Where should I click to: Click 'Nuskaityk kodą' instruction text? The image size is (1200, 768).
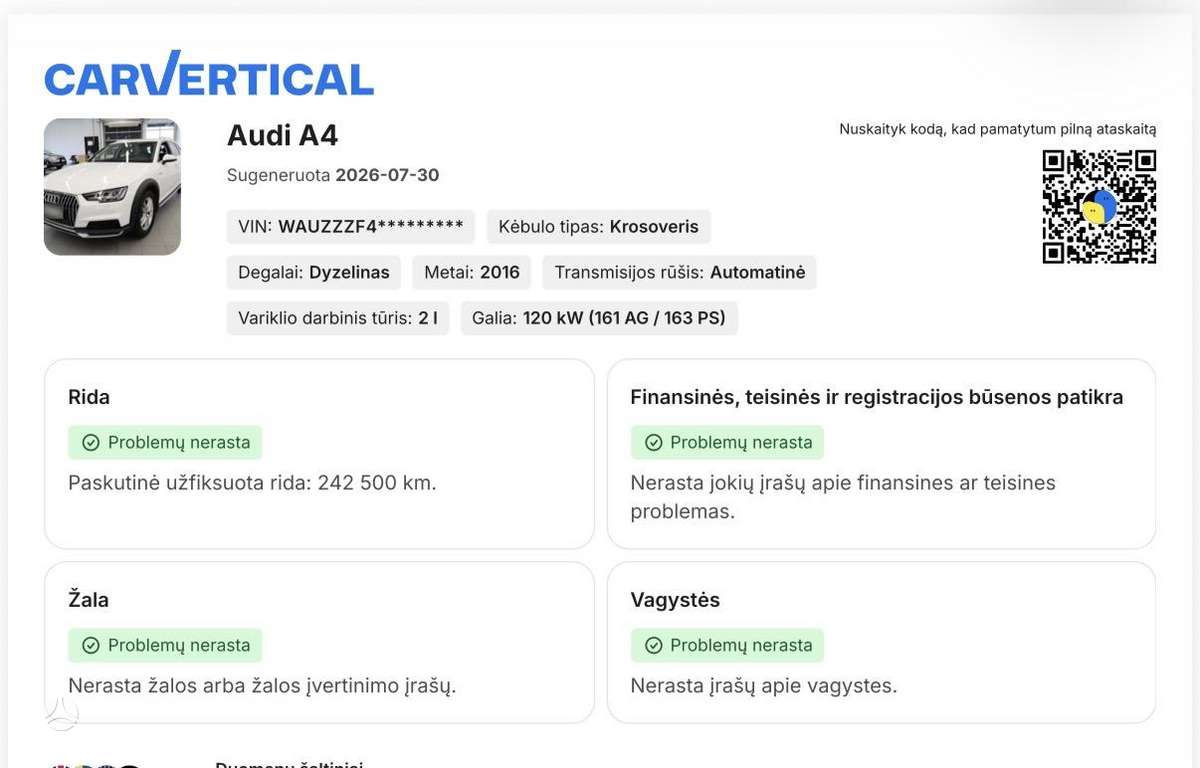coord(998,129)
